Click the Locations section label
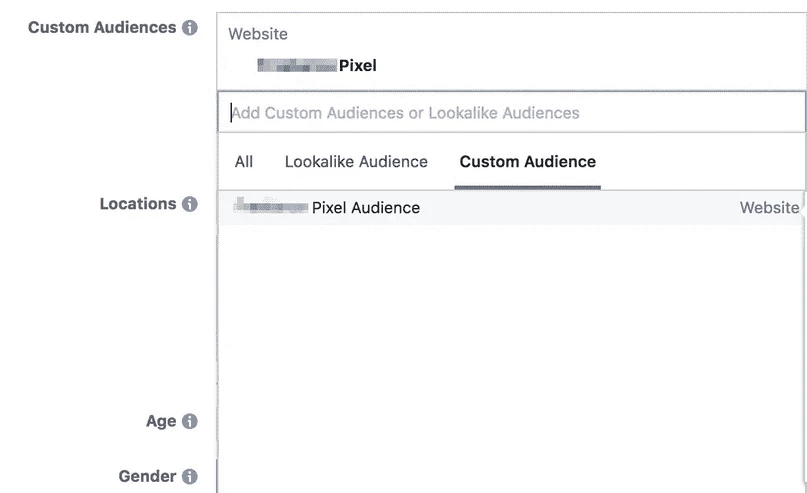This screenshot has height=493, width=807. (x=138, y=204)
